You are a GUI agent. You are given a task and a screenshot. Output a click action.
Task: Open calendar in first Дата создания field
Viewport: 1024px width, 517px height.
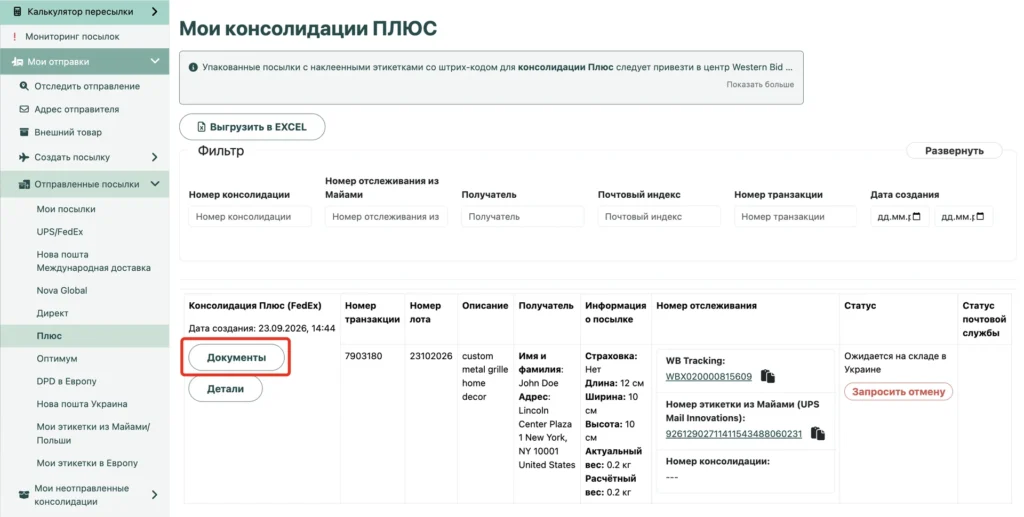(916, 217)
